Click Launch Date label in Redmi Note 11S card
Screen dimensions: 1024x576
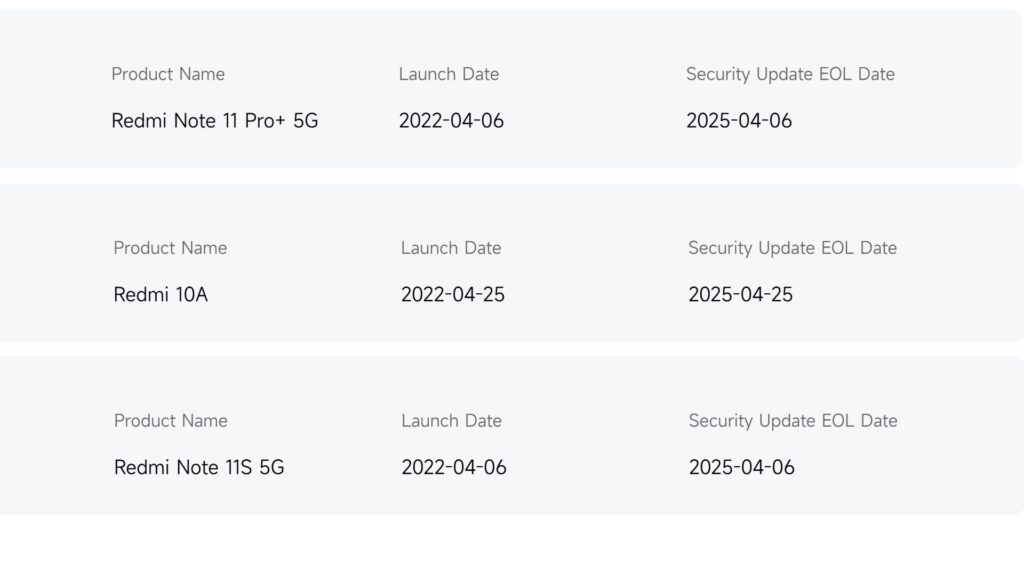pyautogui.click(x=451, y=421)
